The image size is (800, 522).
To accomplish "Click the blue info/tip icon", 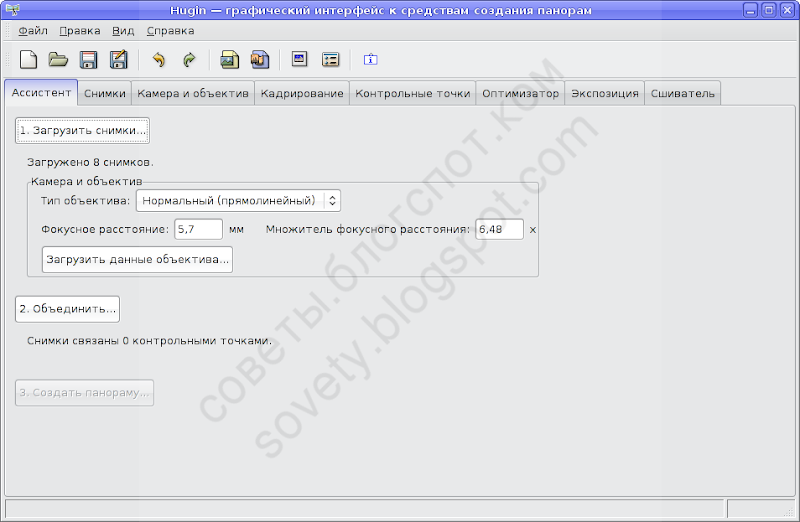I will (x=370, y=60).
